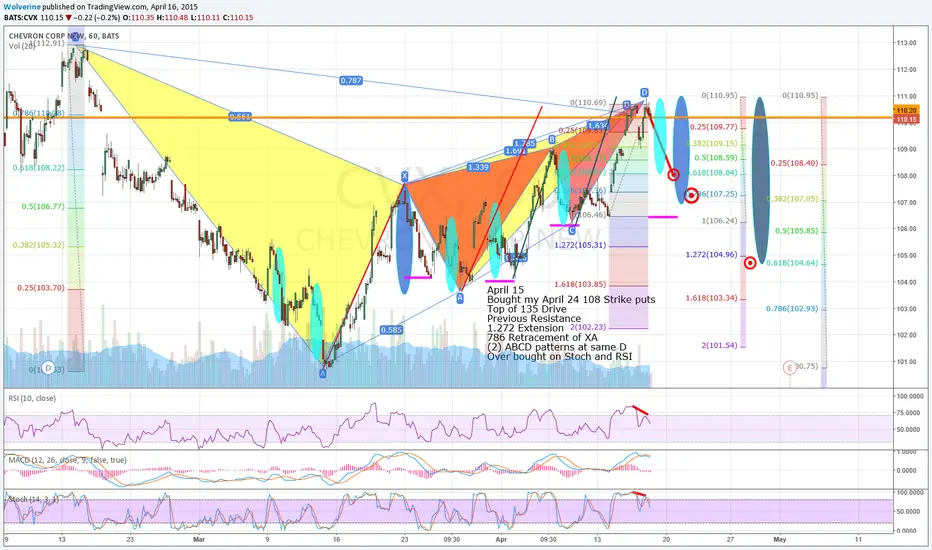The width and height of the screenshot is (932, 550).
Task: Click the dividend D marker on chart
Action: [48, 368]
